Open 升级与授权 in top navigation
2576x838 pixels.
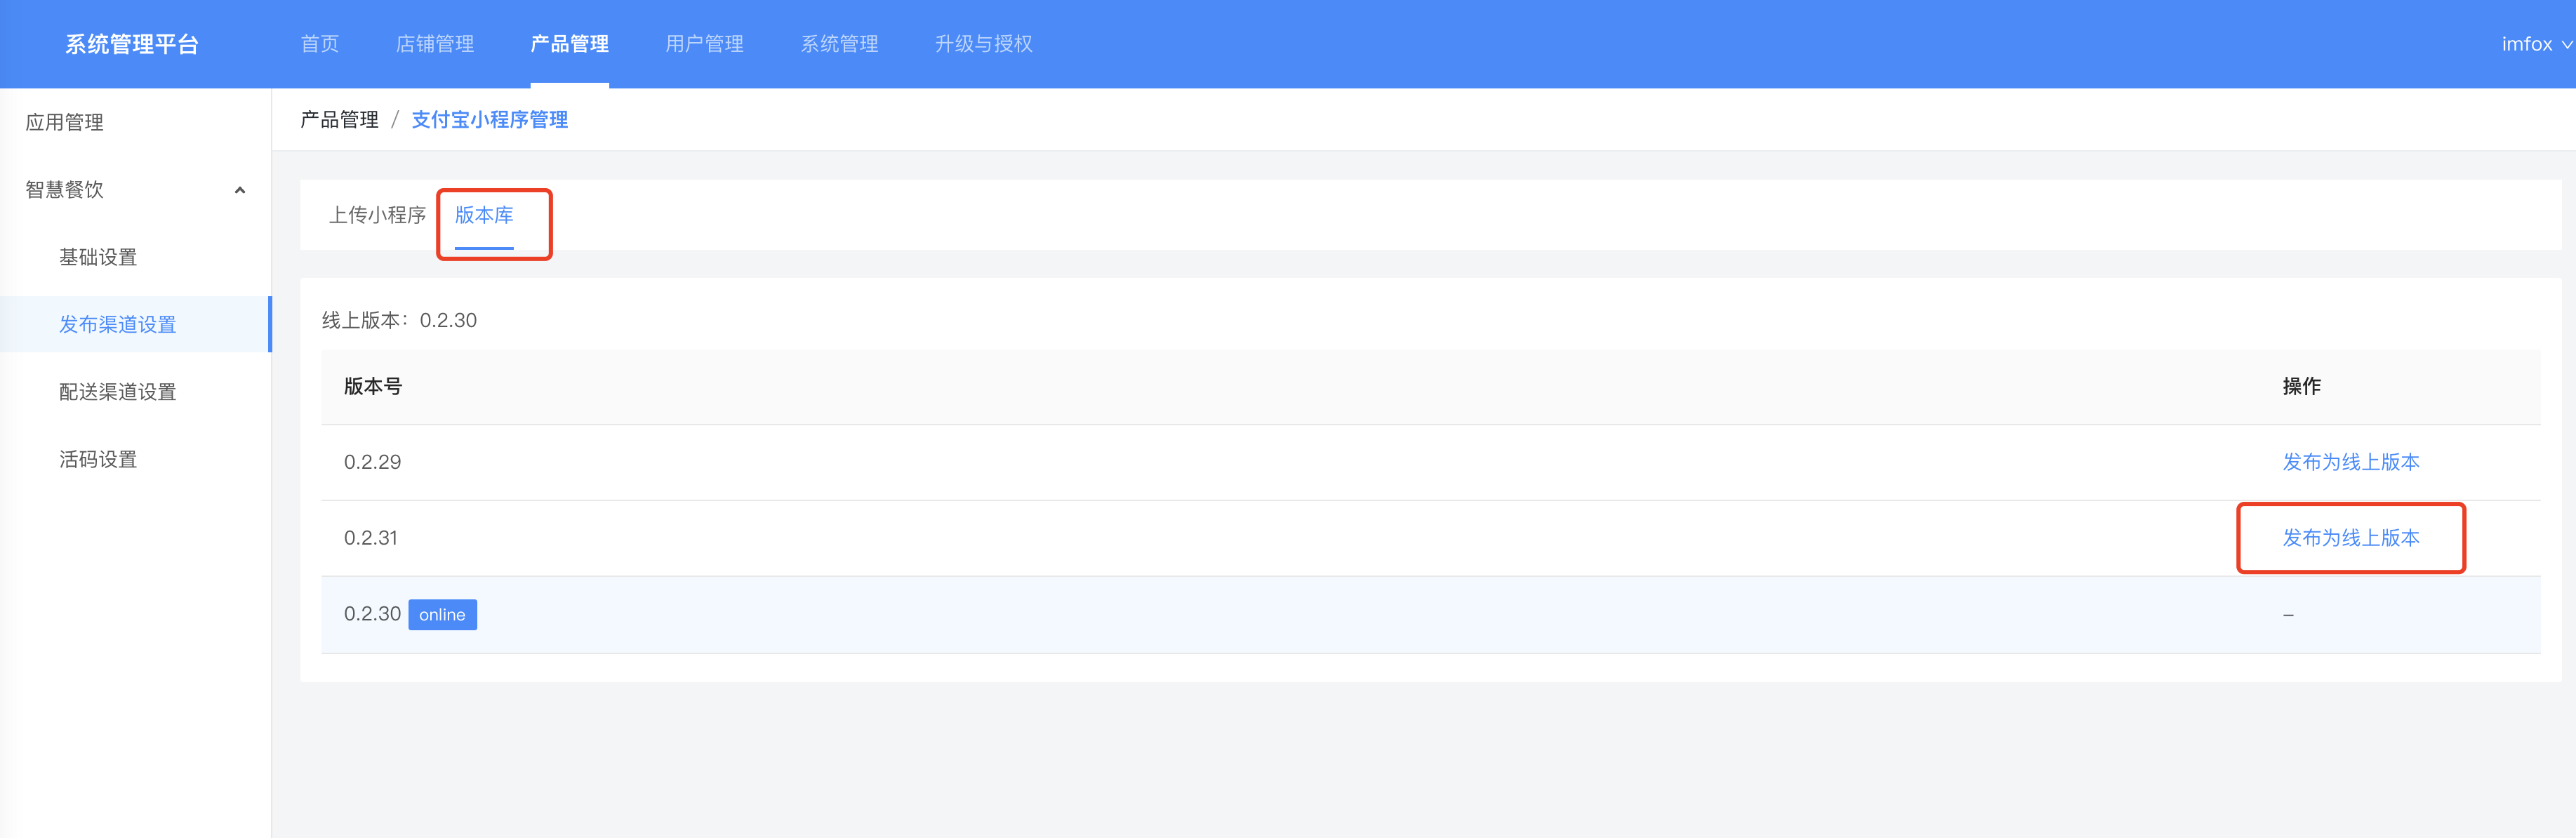pyautogui.click(x=983, y=44)
